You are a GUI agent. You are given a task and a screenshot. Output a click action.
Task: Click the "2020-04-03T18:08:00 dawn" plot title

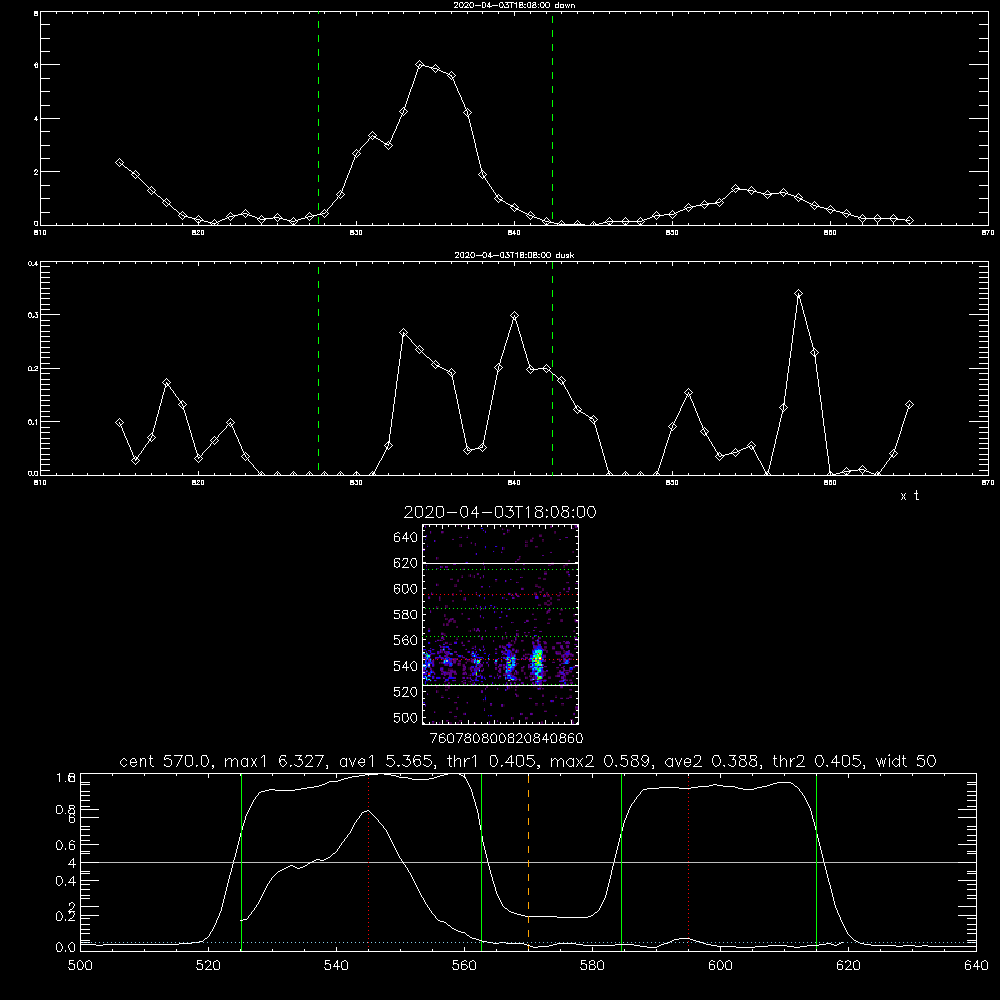514,5
